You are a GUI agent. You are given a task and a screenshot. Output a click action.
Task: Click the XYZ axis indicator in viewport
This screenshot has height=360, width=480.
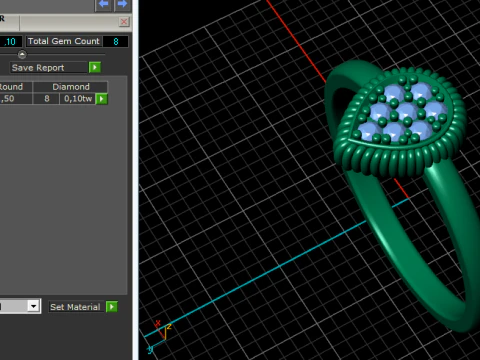(159, 336)
